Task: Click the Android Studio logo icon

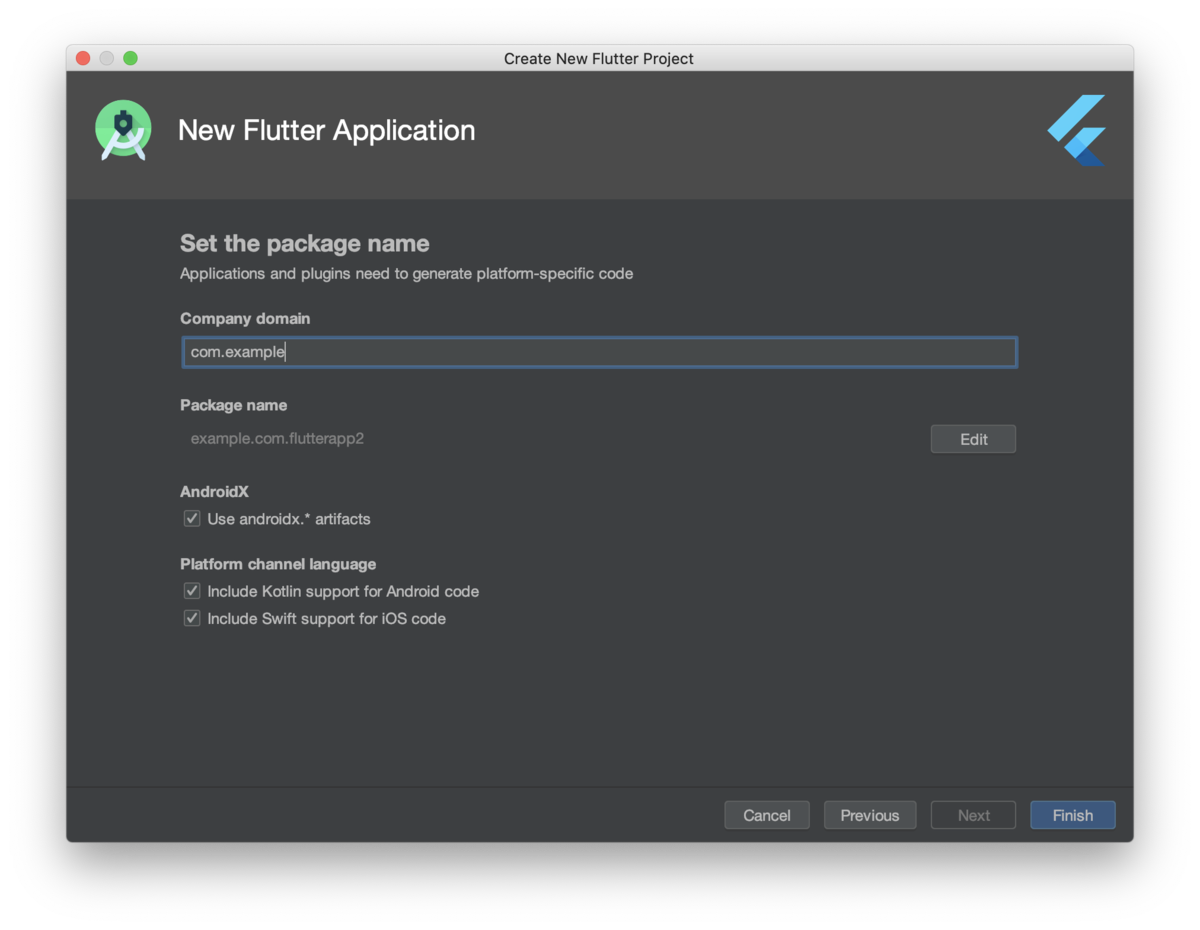Action: (x=123, y=130)
